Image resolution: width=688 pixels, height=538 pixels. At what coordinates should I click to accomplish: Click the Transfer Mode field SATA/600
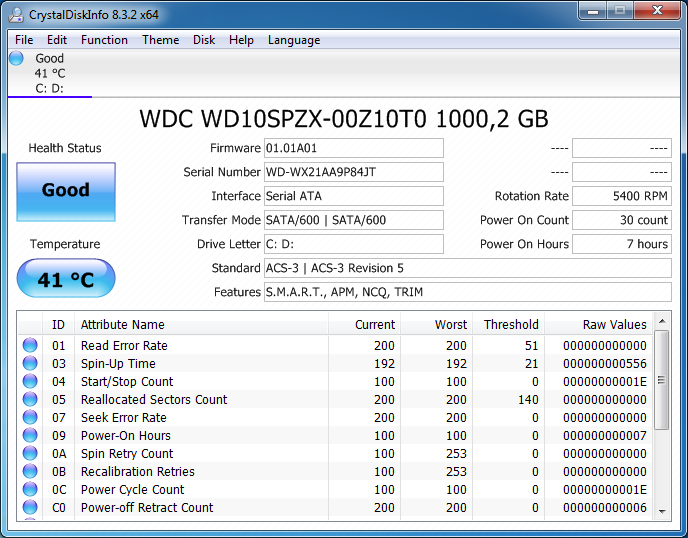coord(354,220)
